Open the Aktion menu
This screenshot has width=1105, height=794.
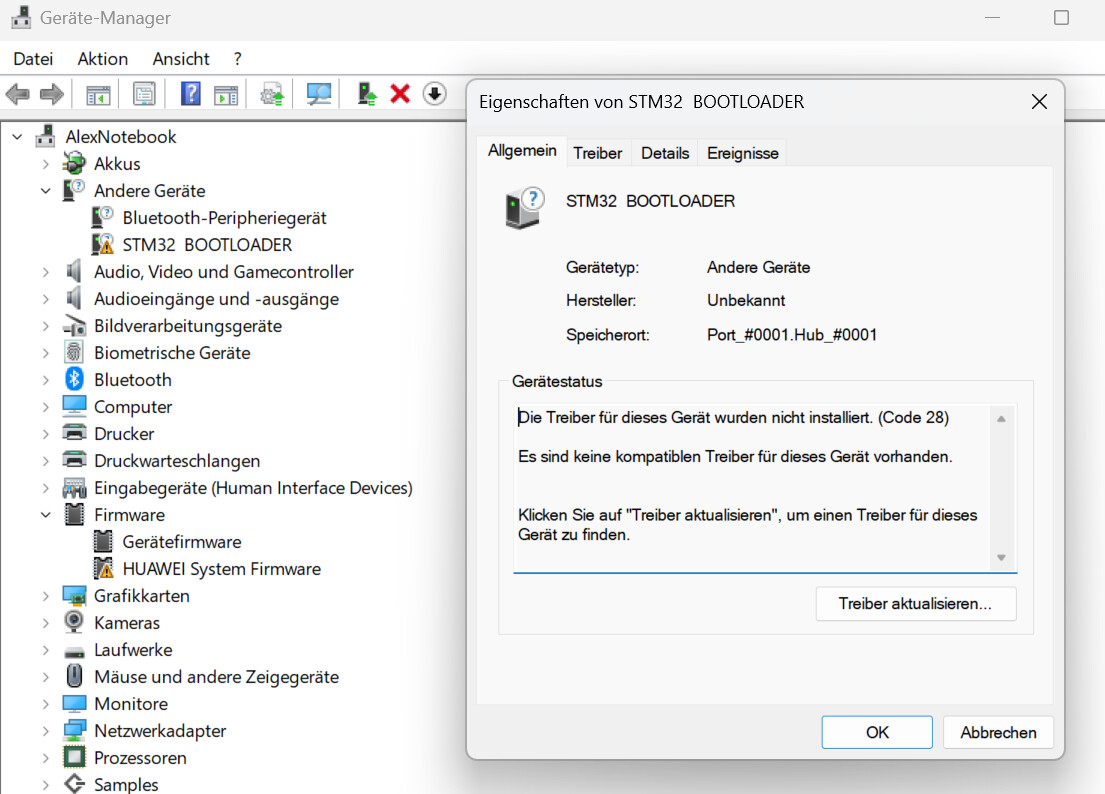pyautogui.click(x=102, y=58)
